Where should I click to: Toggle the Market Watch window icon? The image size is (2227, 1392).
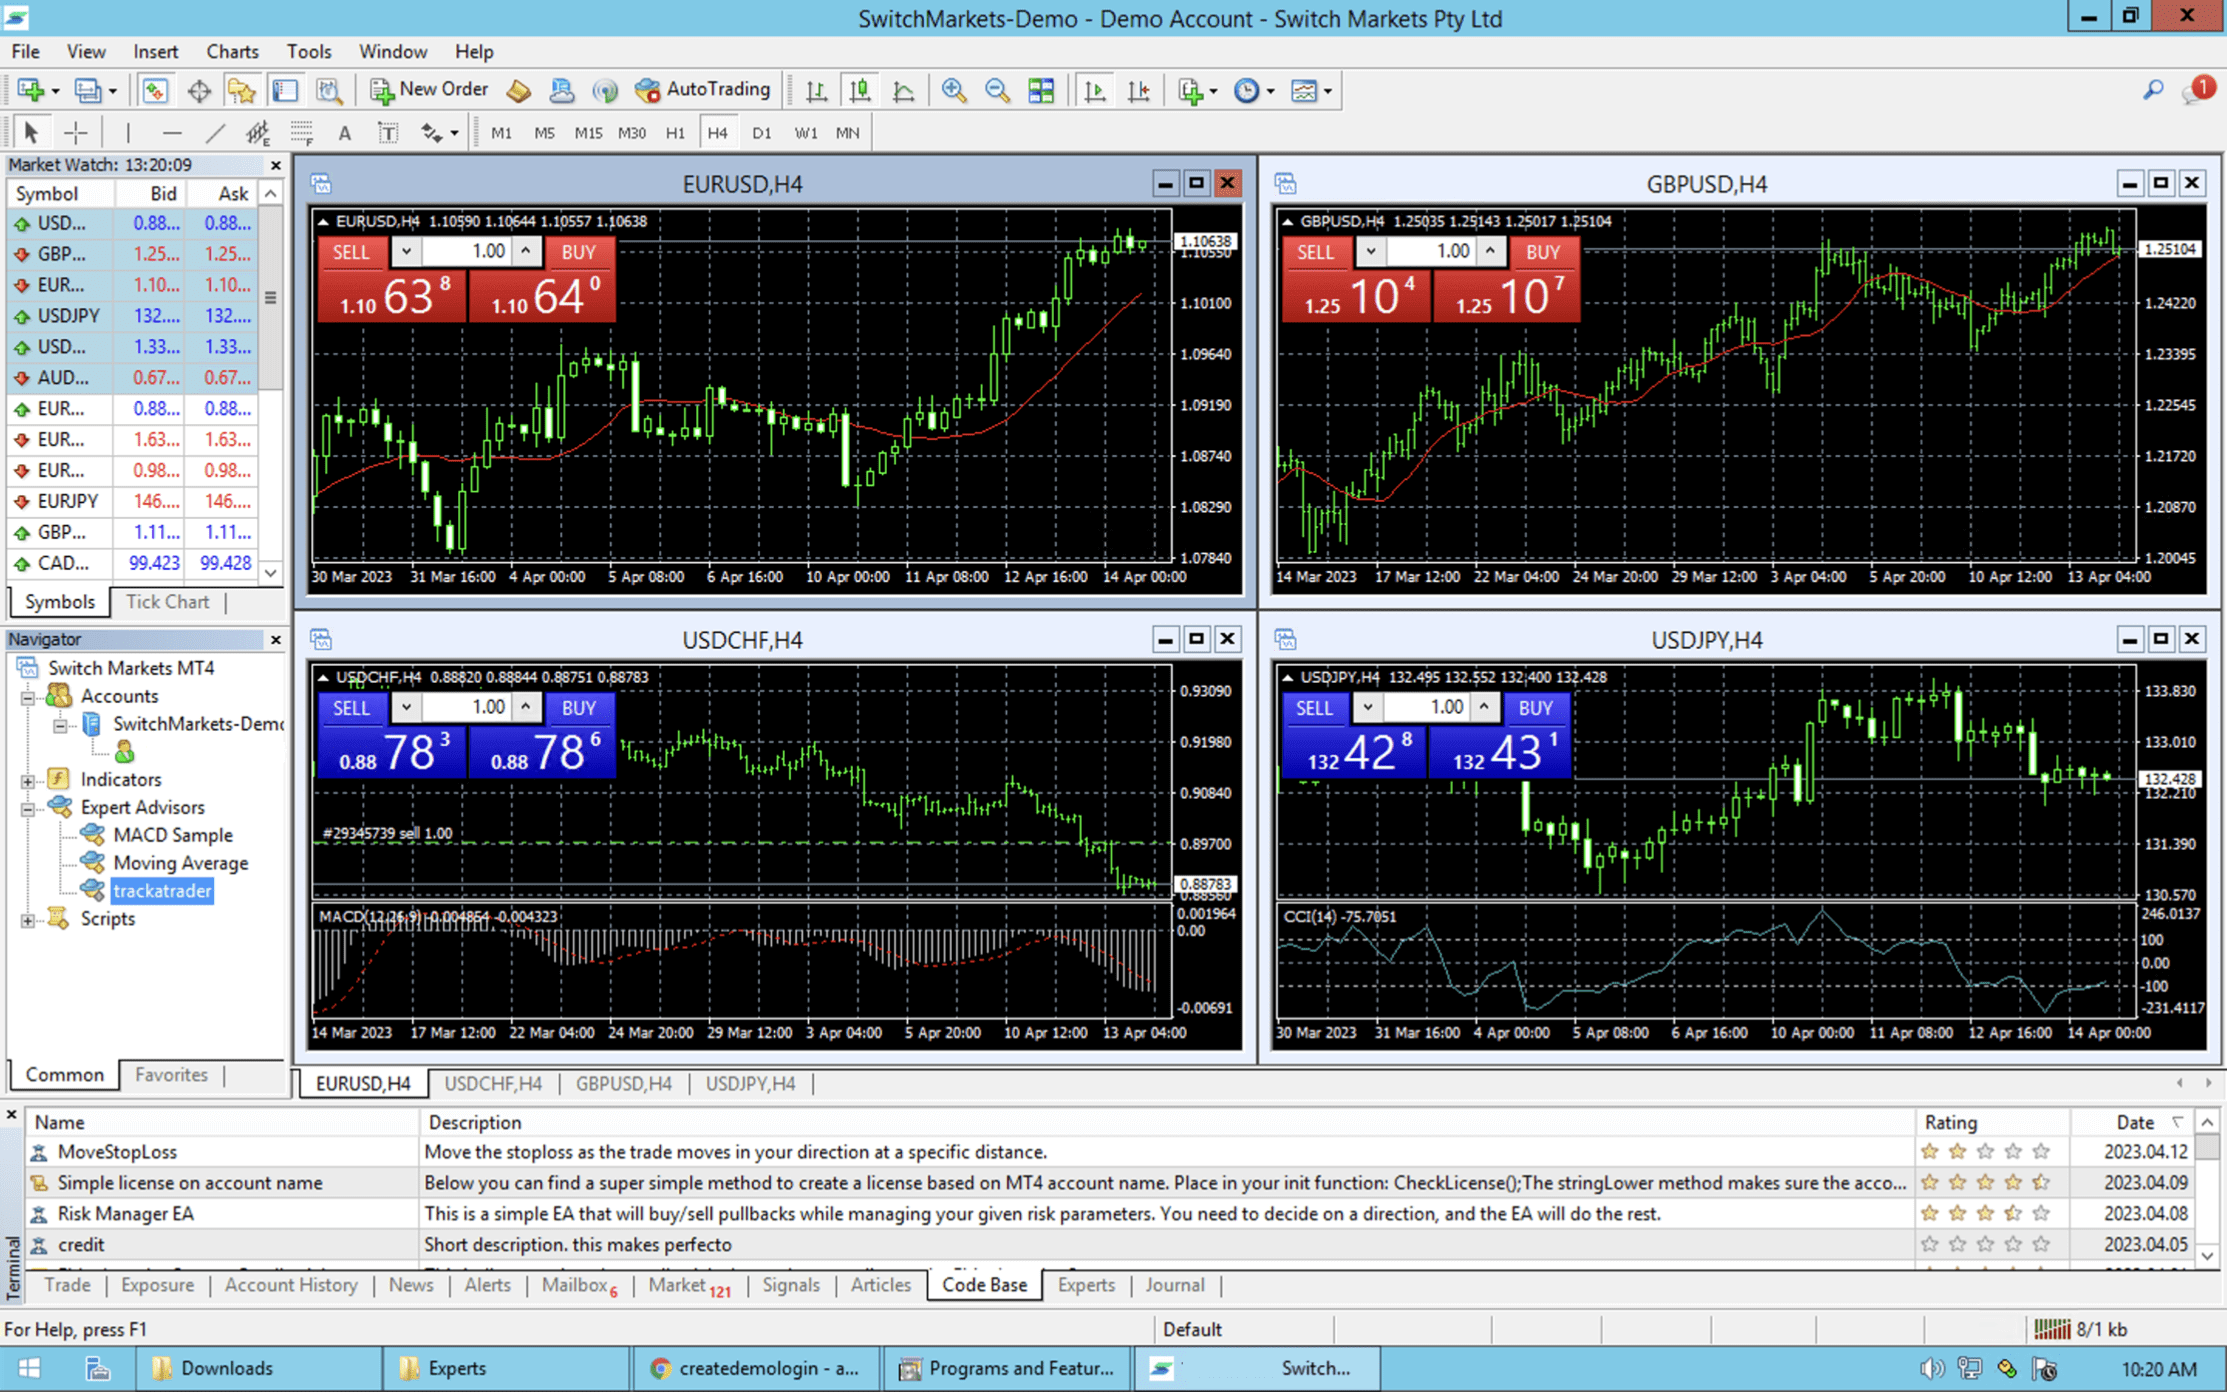coord(155,91)
